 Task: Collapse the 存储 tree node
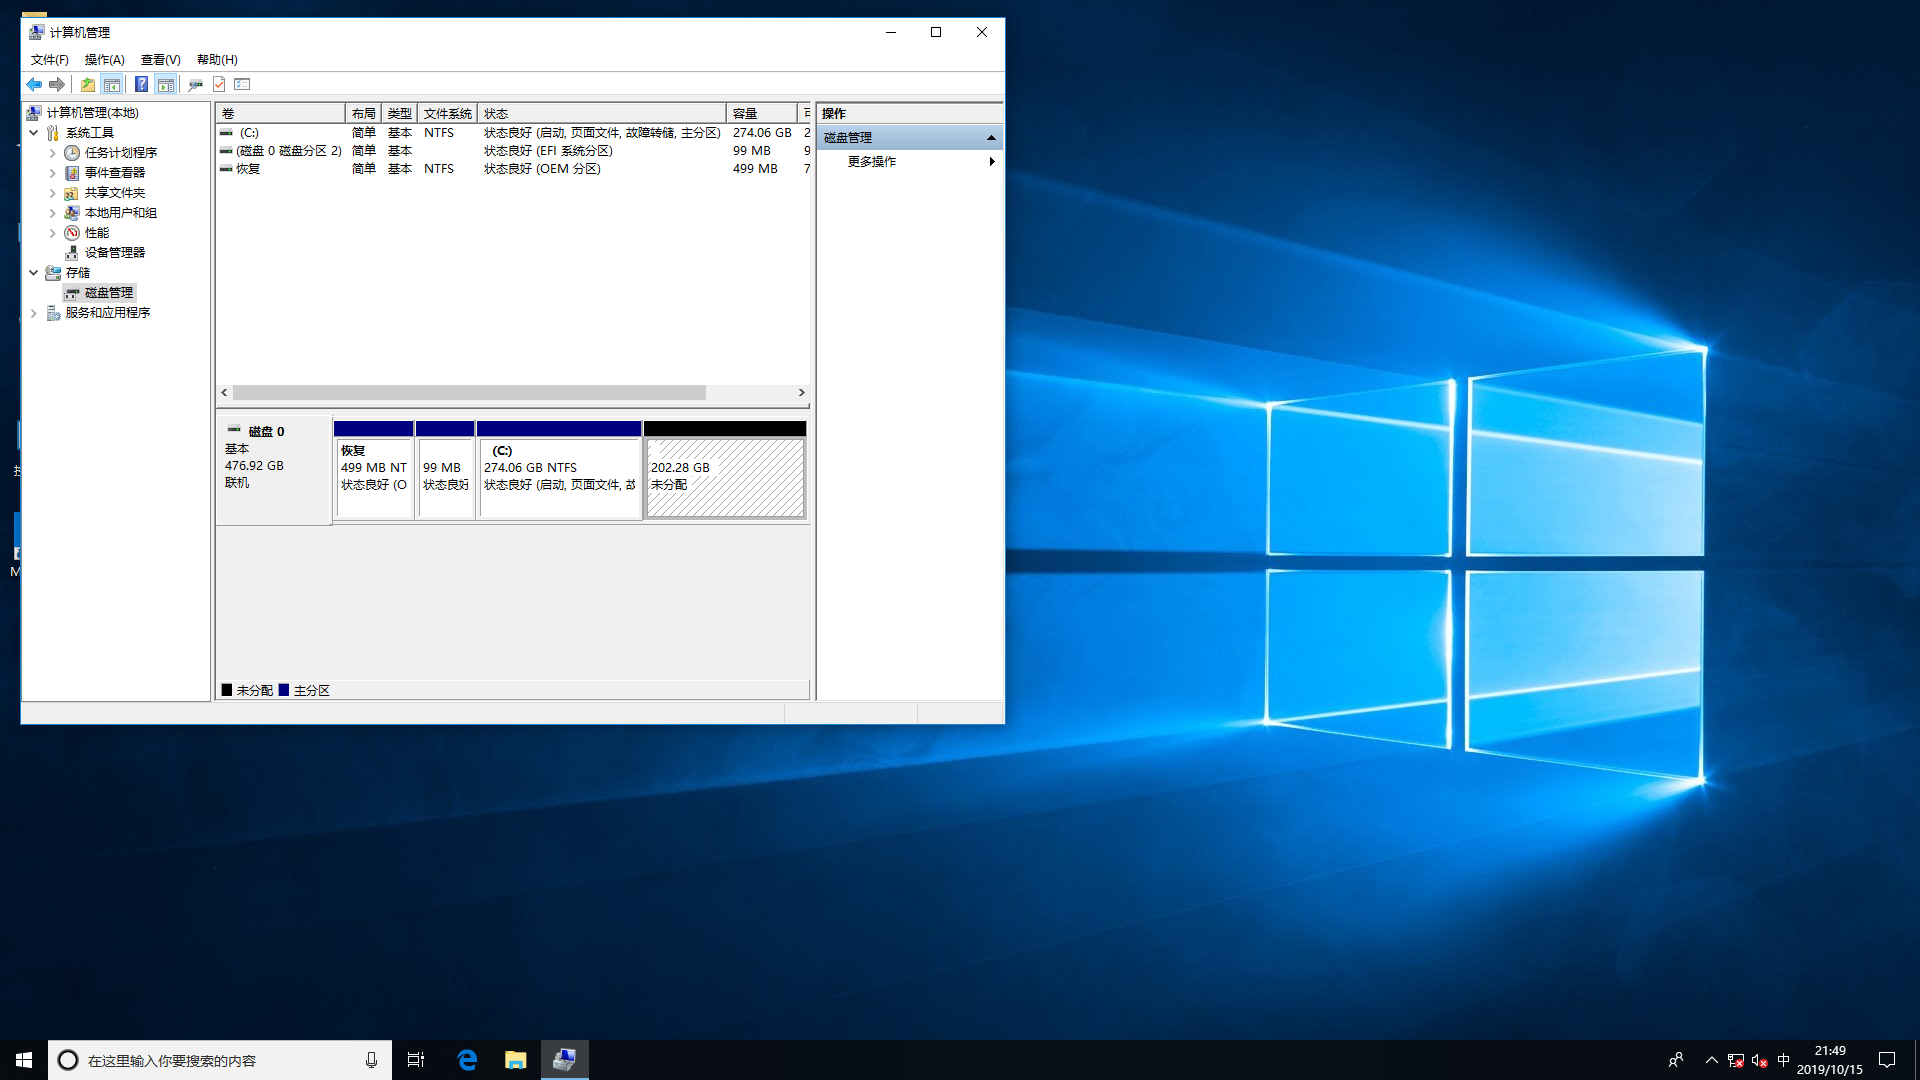click(34, 273)
